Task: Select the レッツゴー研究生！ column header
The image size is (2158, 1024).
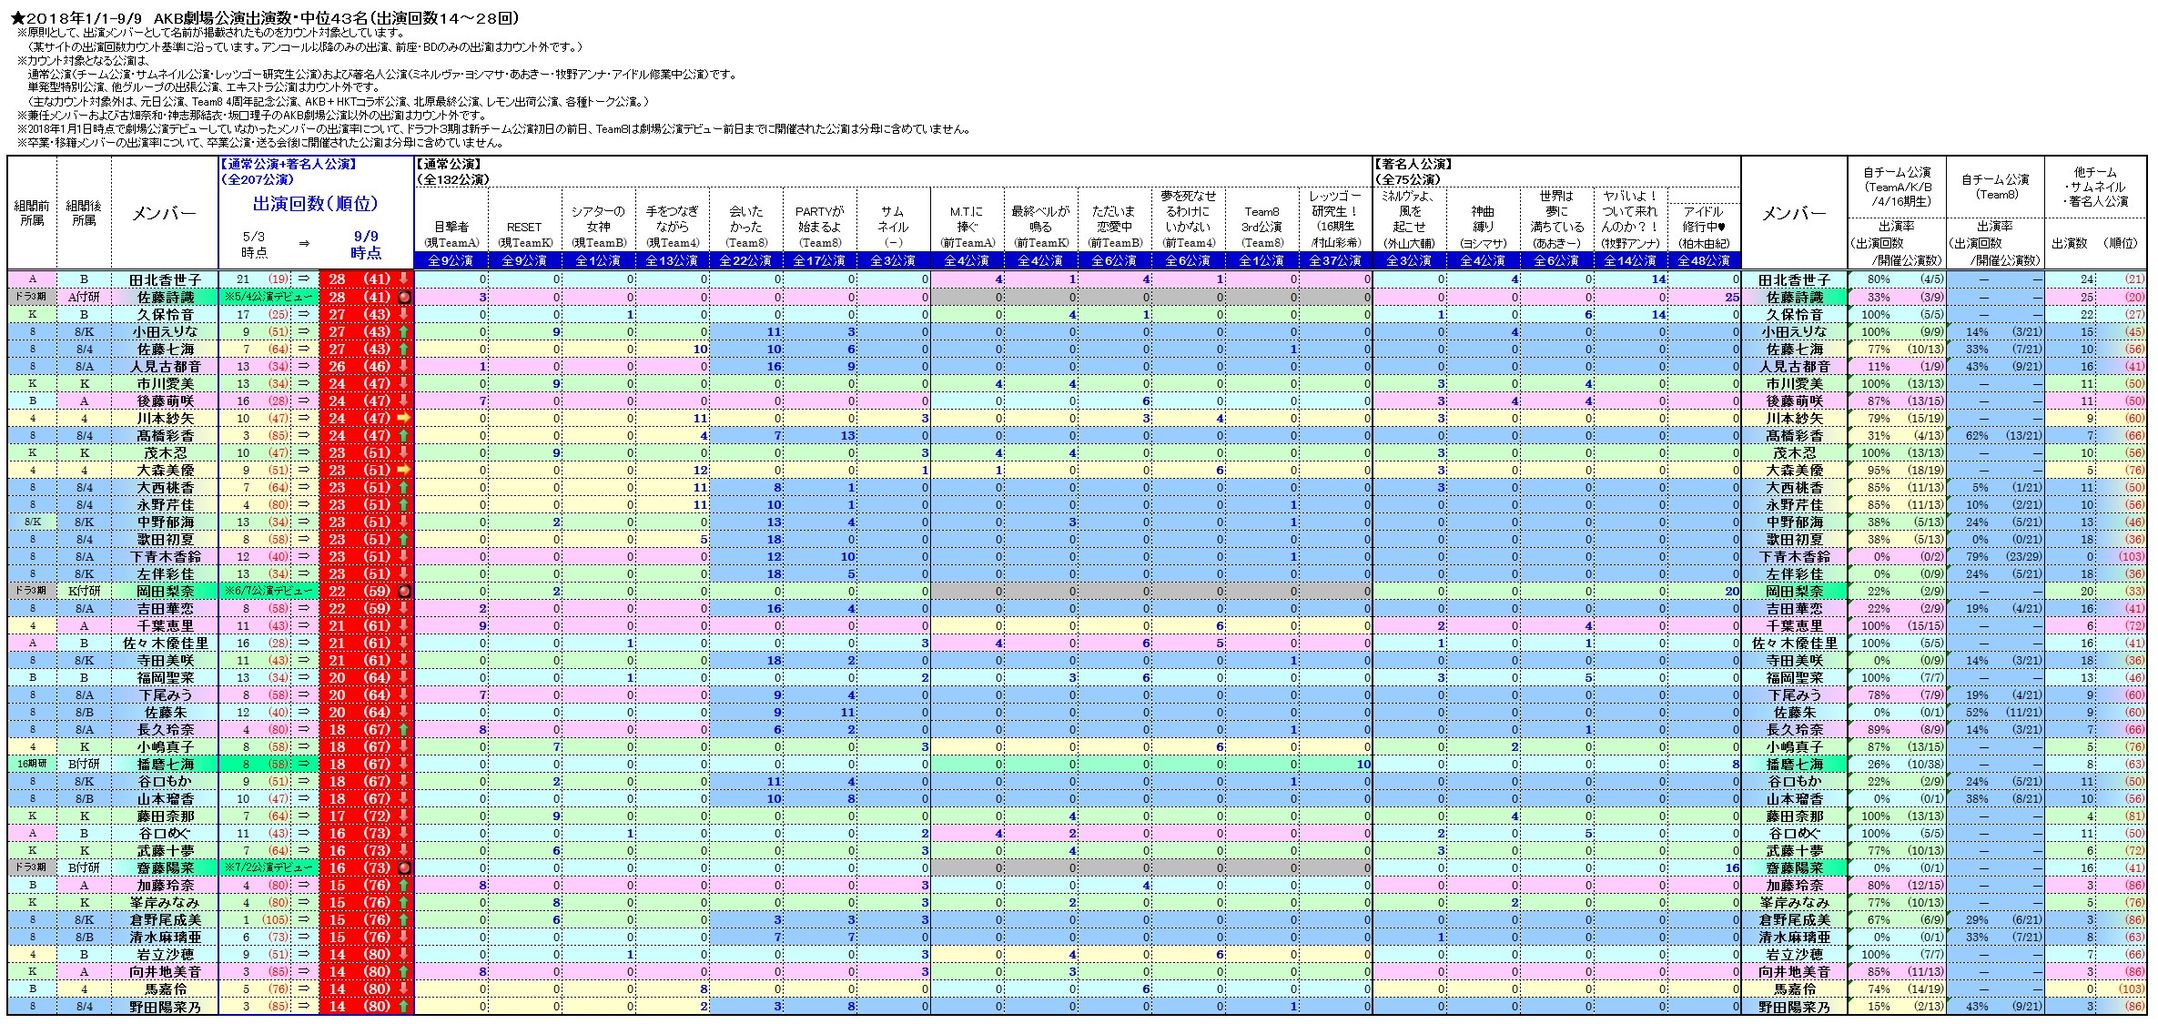Action: (1336, 218)
